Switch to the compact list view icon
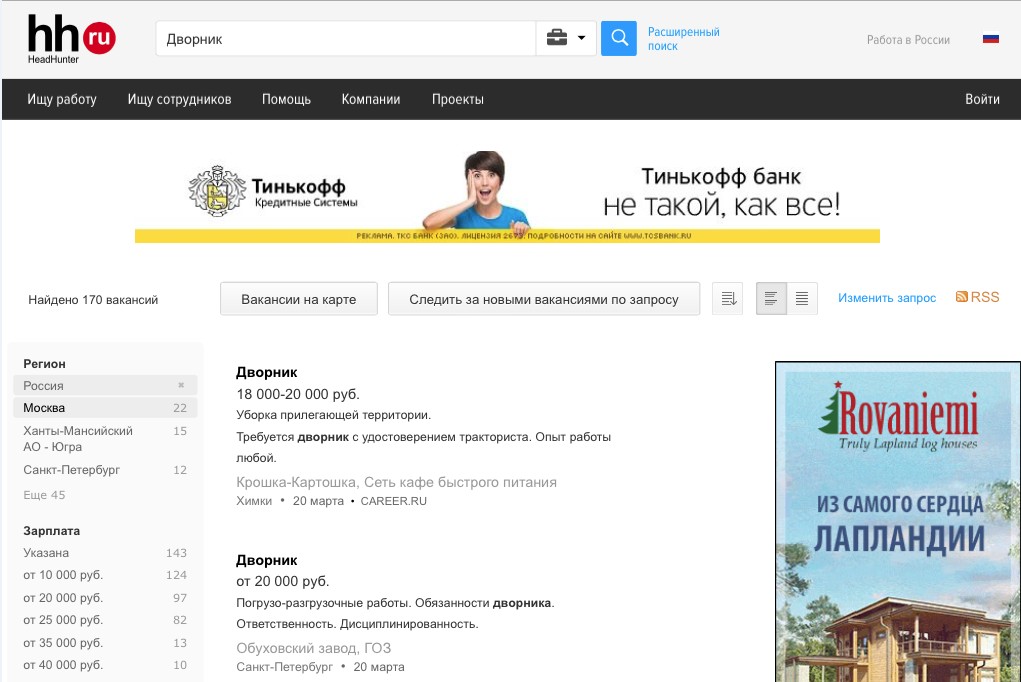1021x682 pixels. click(x=802, y=299)
